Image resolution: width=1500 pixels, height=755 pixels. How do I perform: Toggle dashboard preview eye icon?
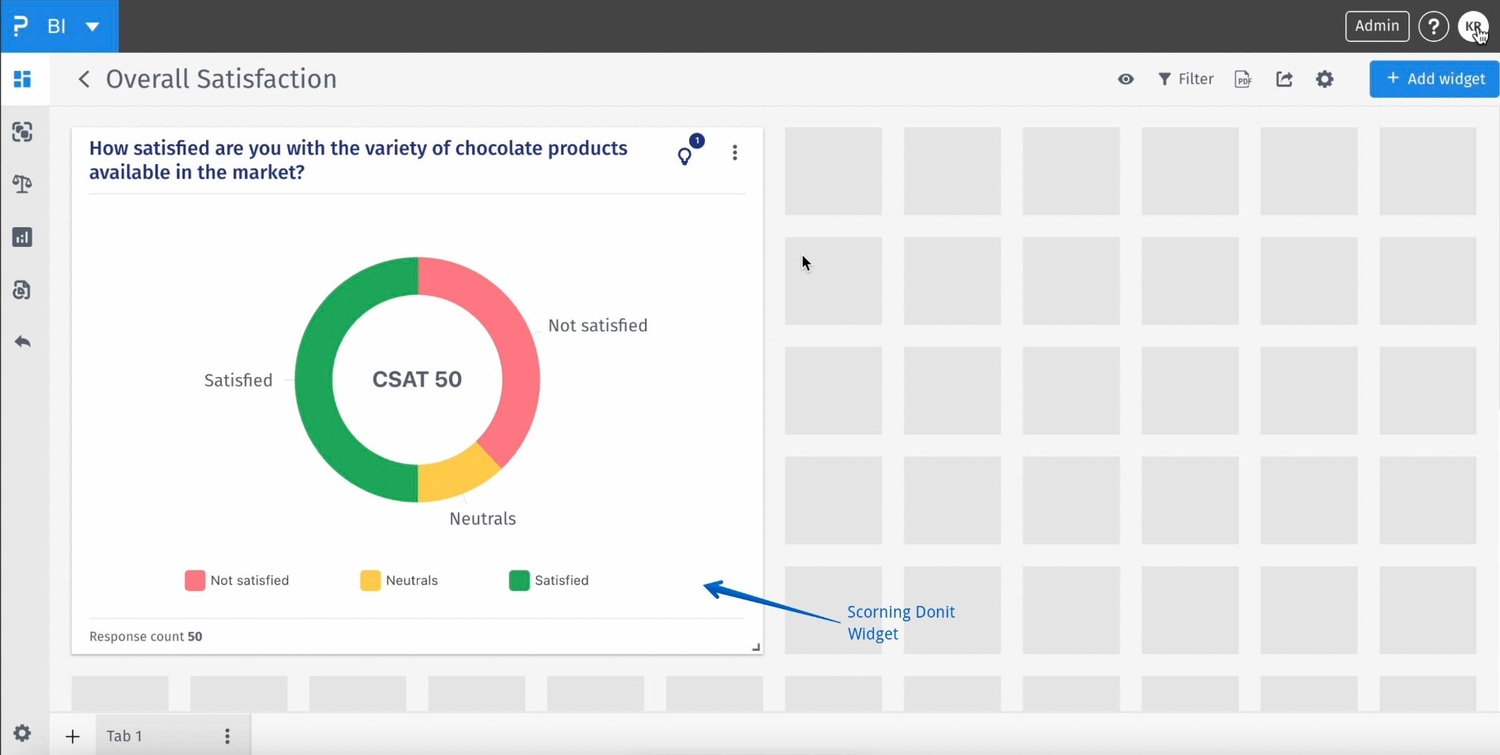[x=1126, y=79]
